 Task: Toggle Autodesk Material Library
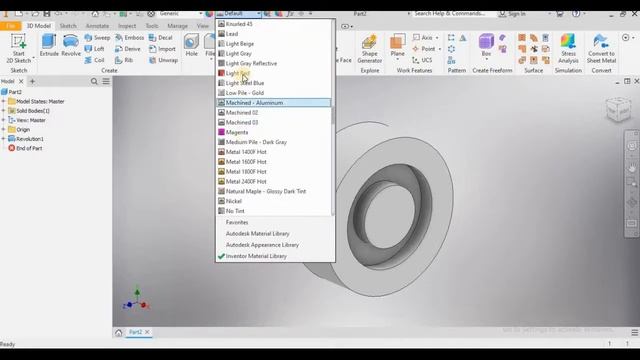(257, 233)
